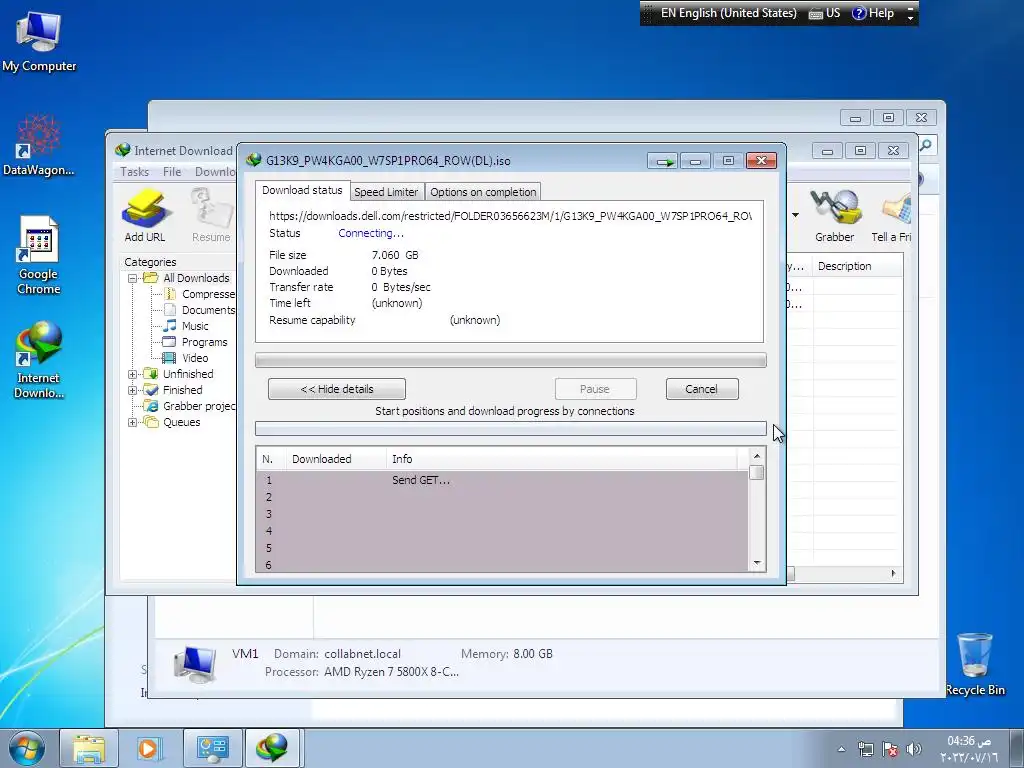Click the main download progress bar
Image resolution: width=1024 pixels, height=768 pixels.
(511, 360)
